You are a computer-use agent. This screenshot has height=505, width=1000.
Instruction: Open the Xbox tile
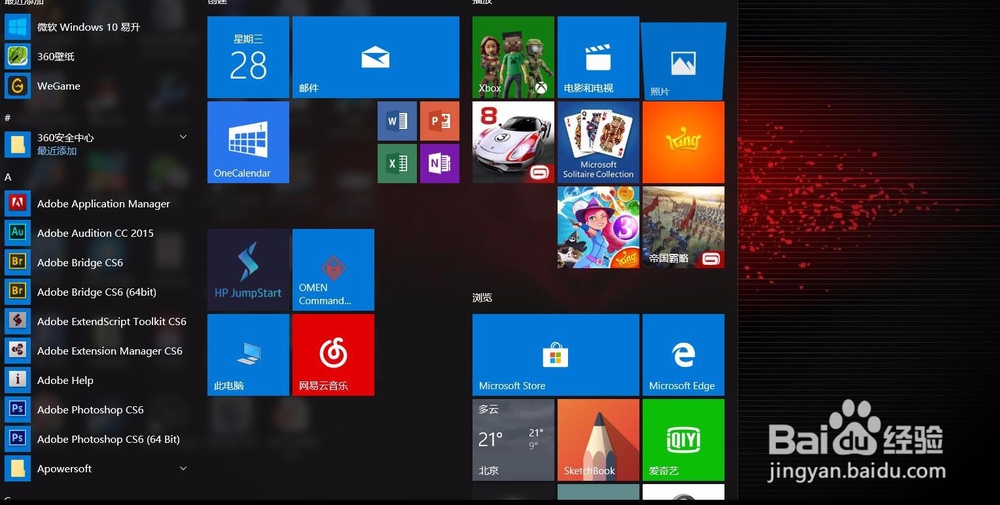click(x=513, y=57)
